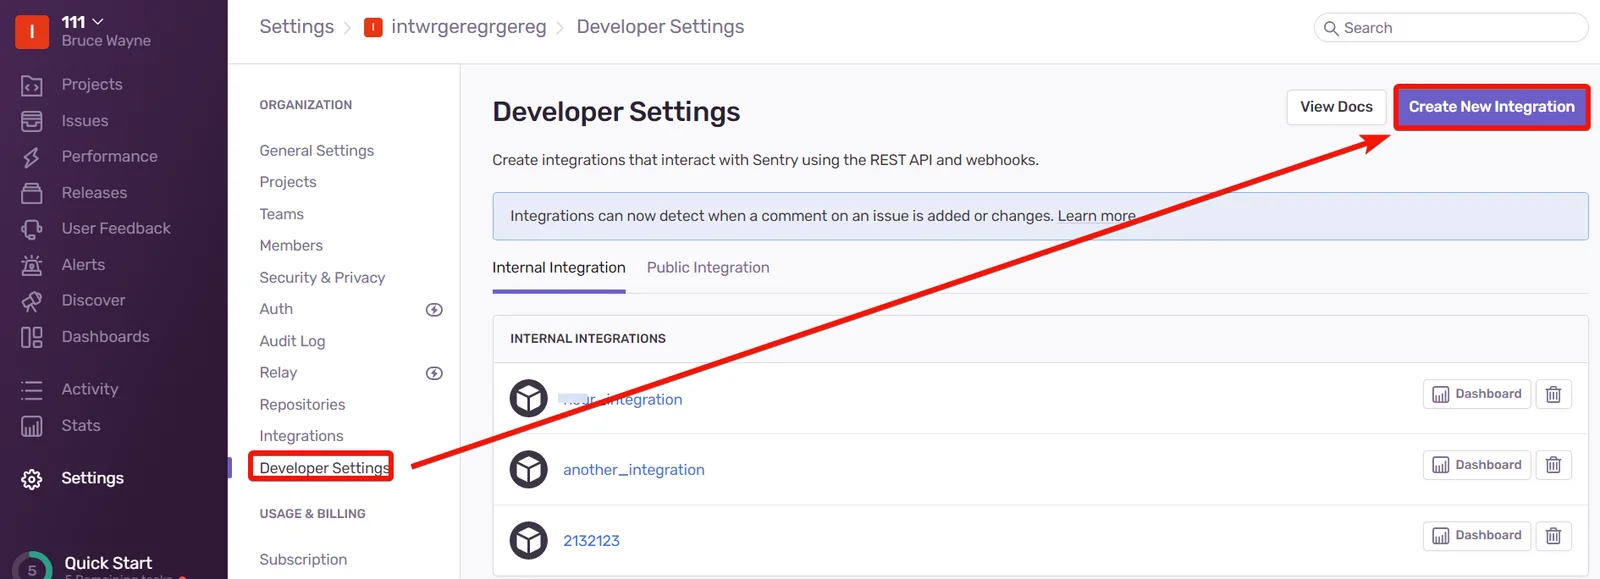Click the intwrgeregrgereg breadcrumb link

tap(469, 27)
